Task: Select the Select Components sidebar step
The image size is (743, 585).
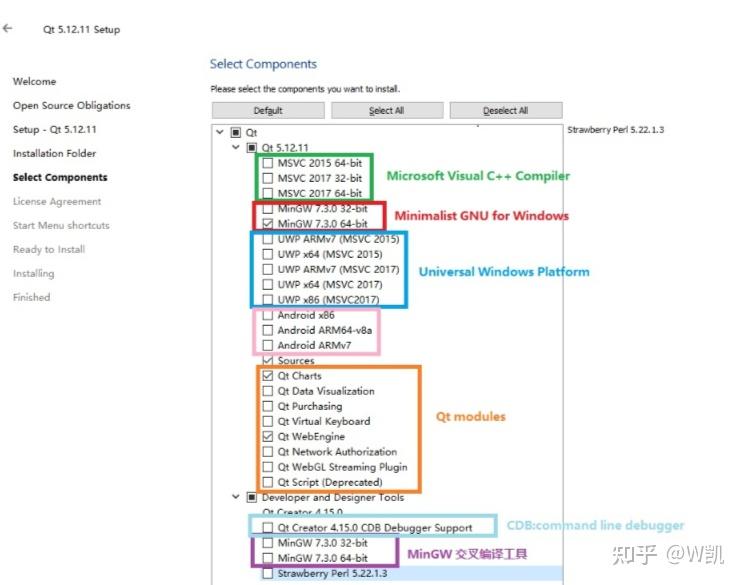Action: click(60, 177)
